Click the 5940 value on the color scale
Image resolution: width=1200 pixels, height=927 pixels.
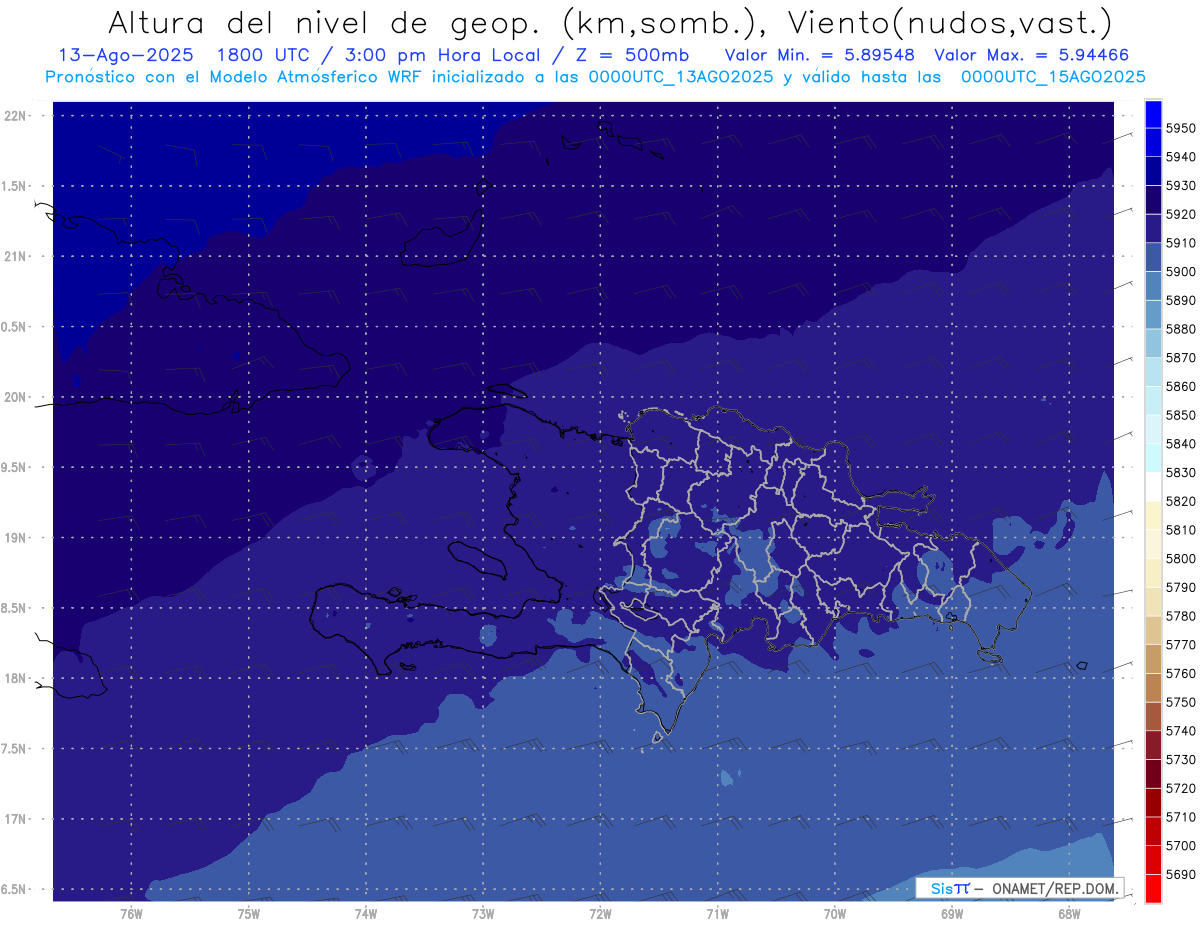1181,157
